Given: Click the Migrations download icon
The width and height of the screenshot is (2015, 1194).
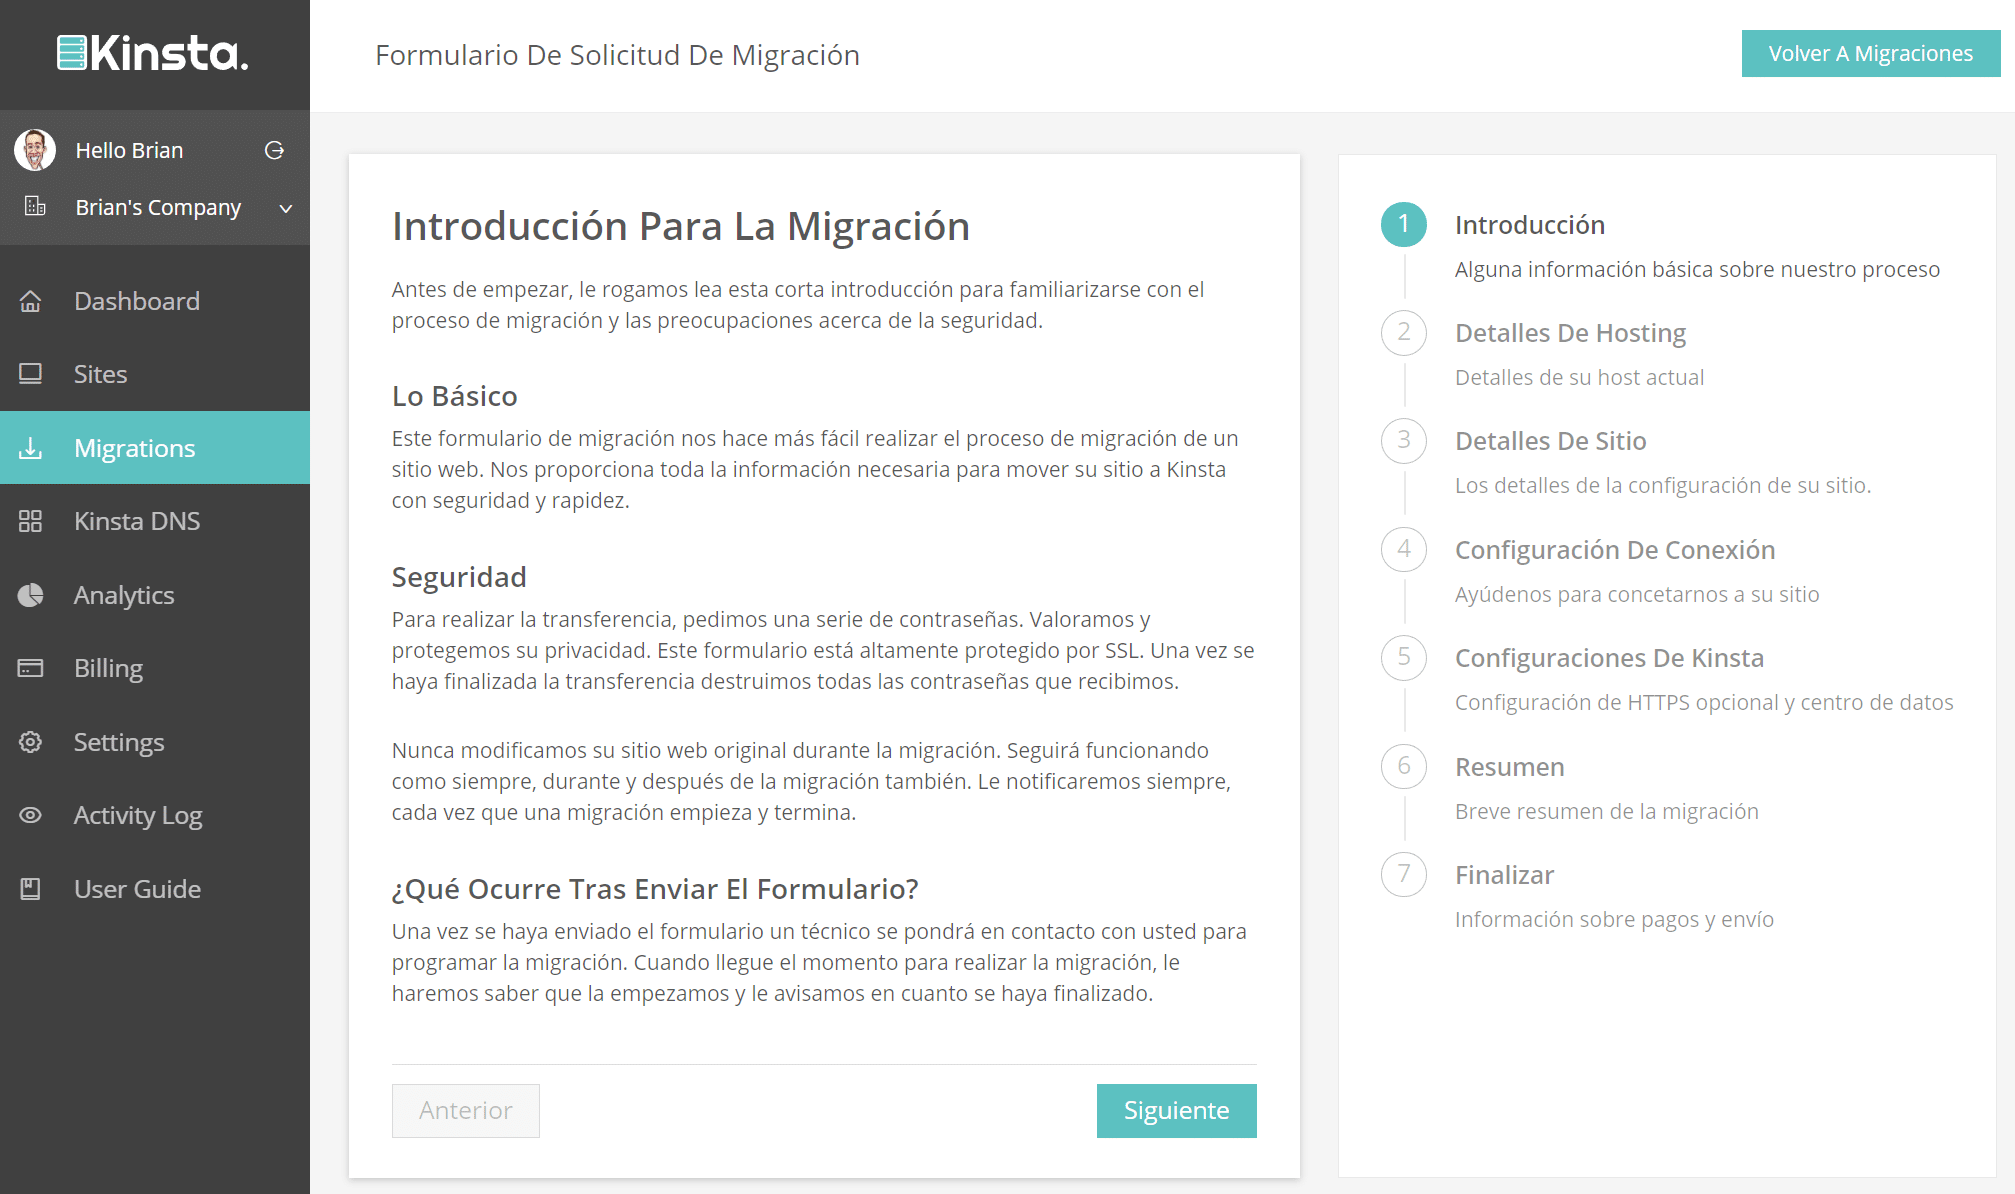Looking at the screenshot, I should (31, 447).
